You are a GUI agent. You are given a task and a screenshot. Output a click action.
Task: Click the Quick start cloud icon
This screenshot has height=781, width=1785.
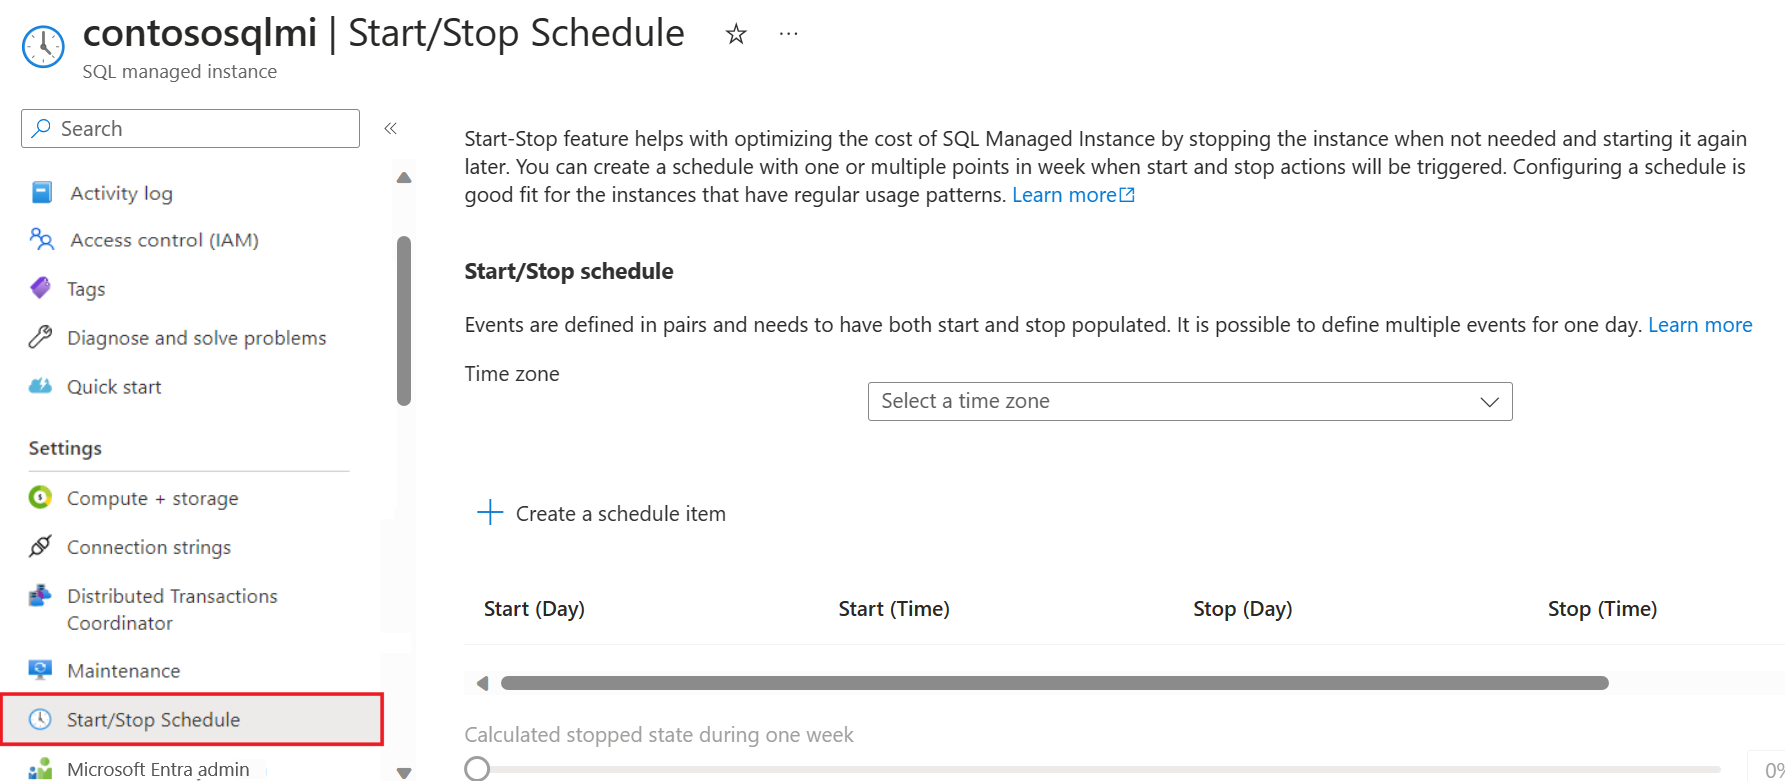[x=40, y=386]
